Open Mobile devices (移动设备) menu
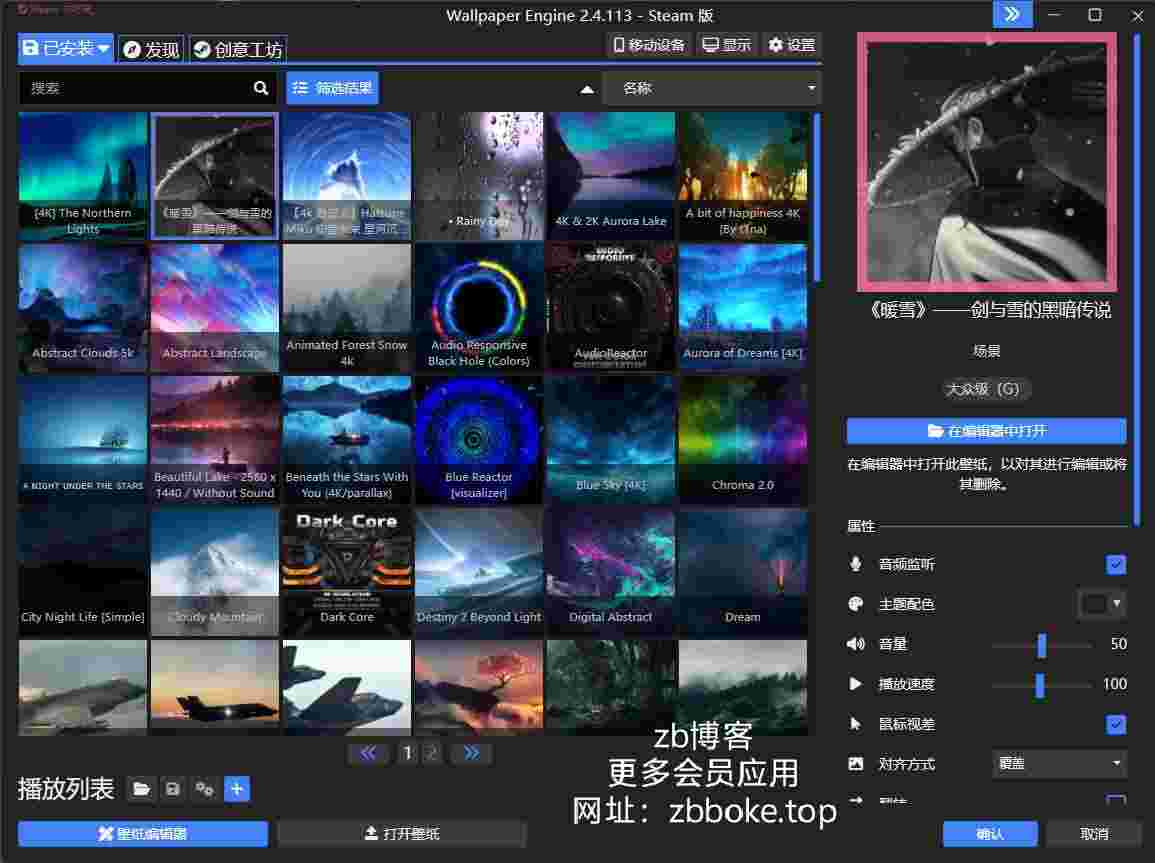The width and height of the screenshot is (1155, 863). 649,46
